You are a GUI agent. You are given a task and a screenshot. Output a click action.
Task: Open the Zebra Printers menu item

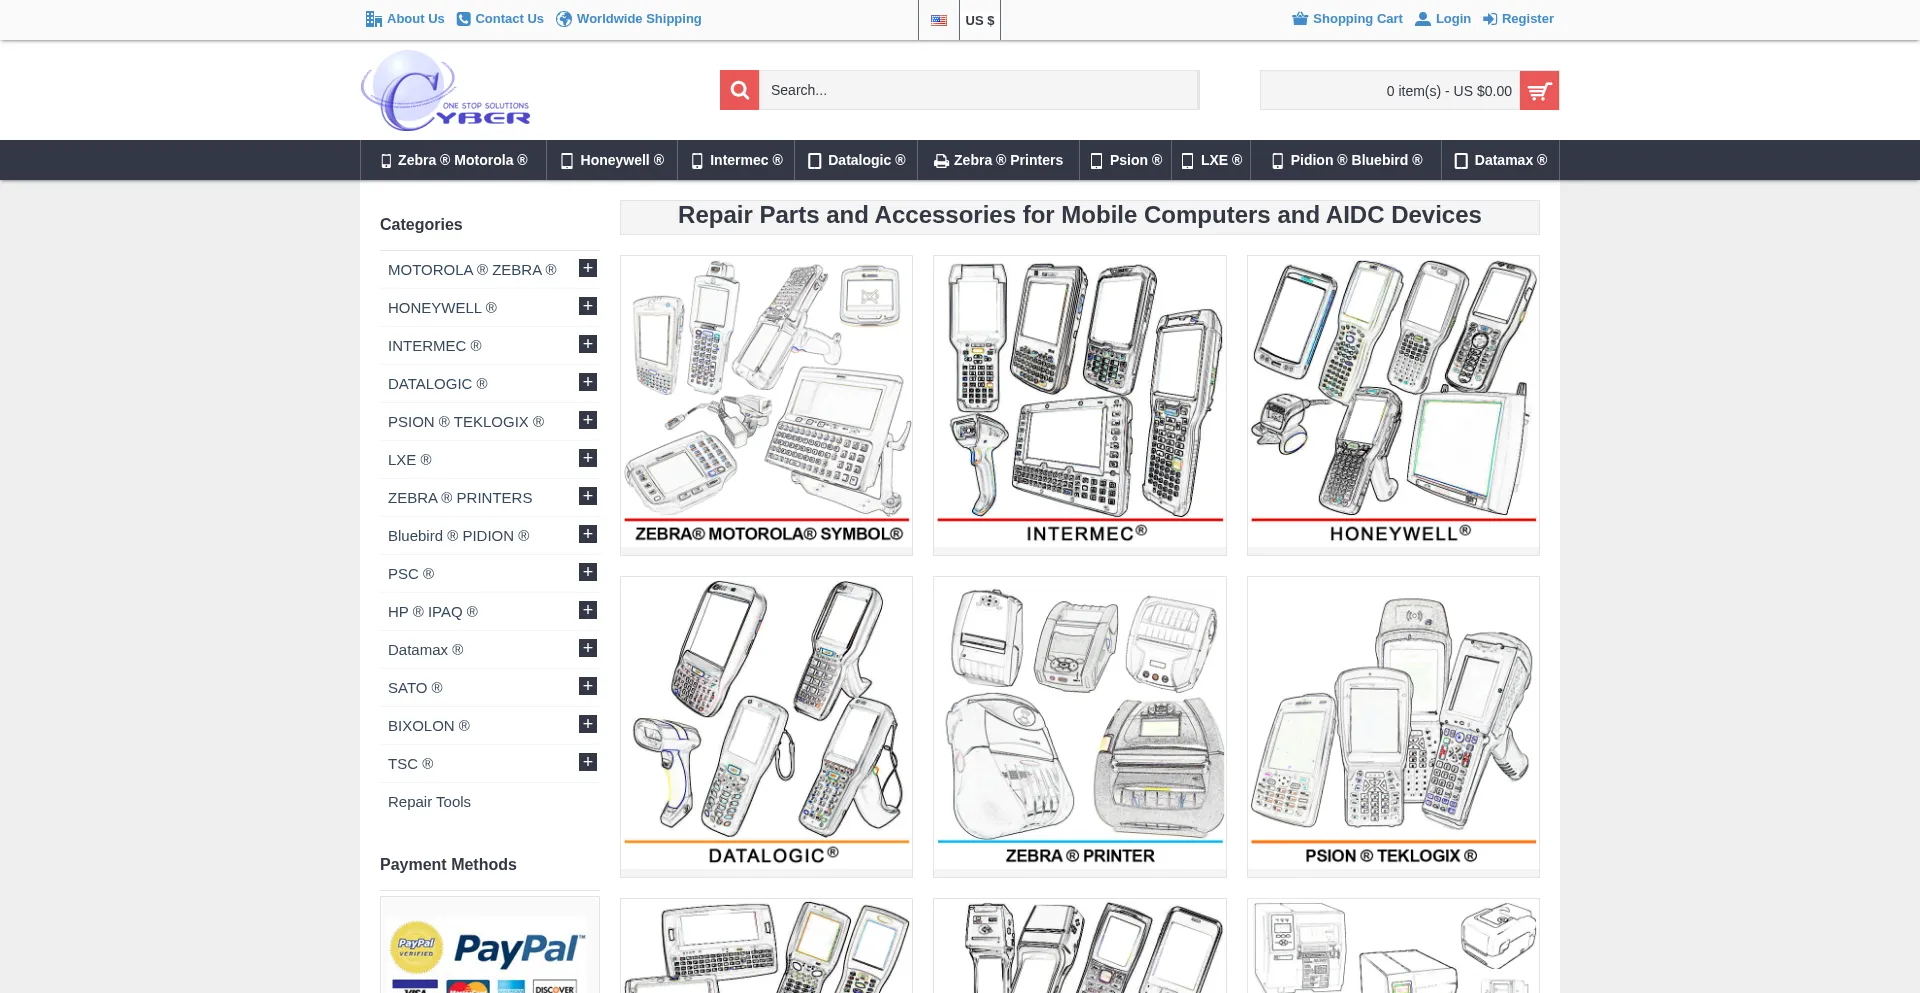pos(998,160)
